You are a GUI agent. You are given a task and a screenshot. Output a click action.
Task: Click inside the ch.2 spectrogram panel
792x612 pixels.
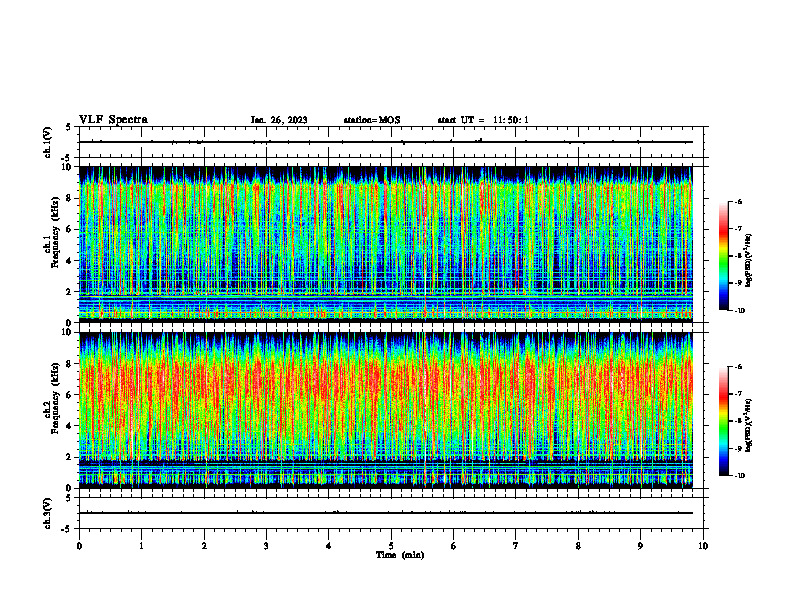coord(386,410)
